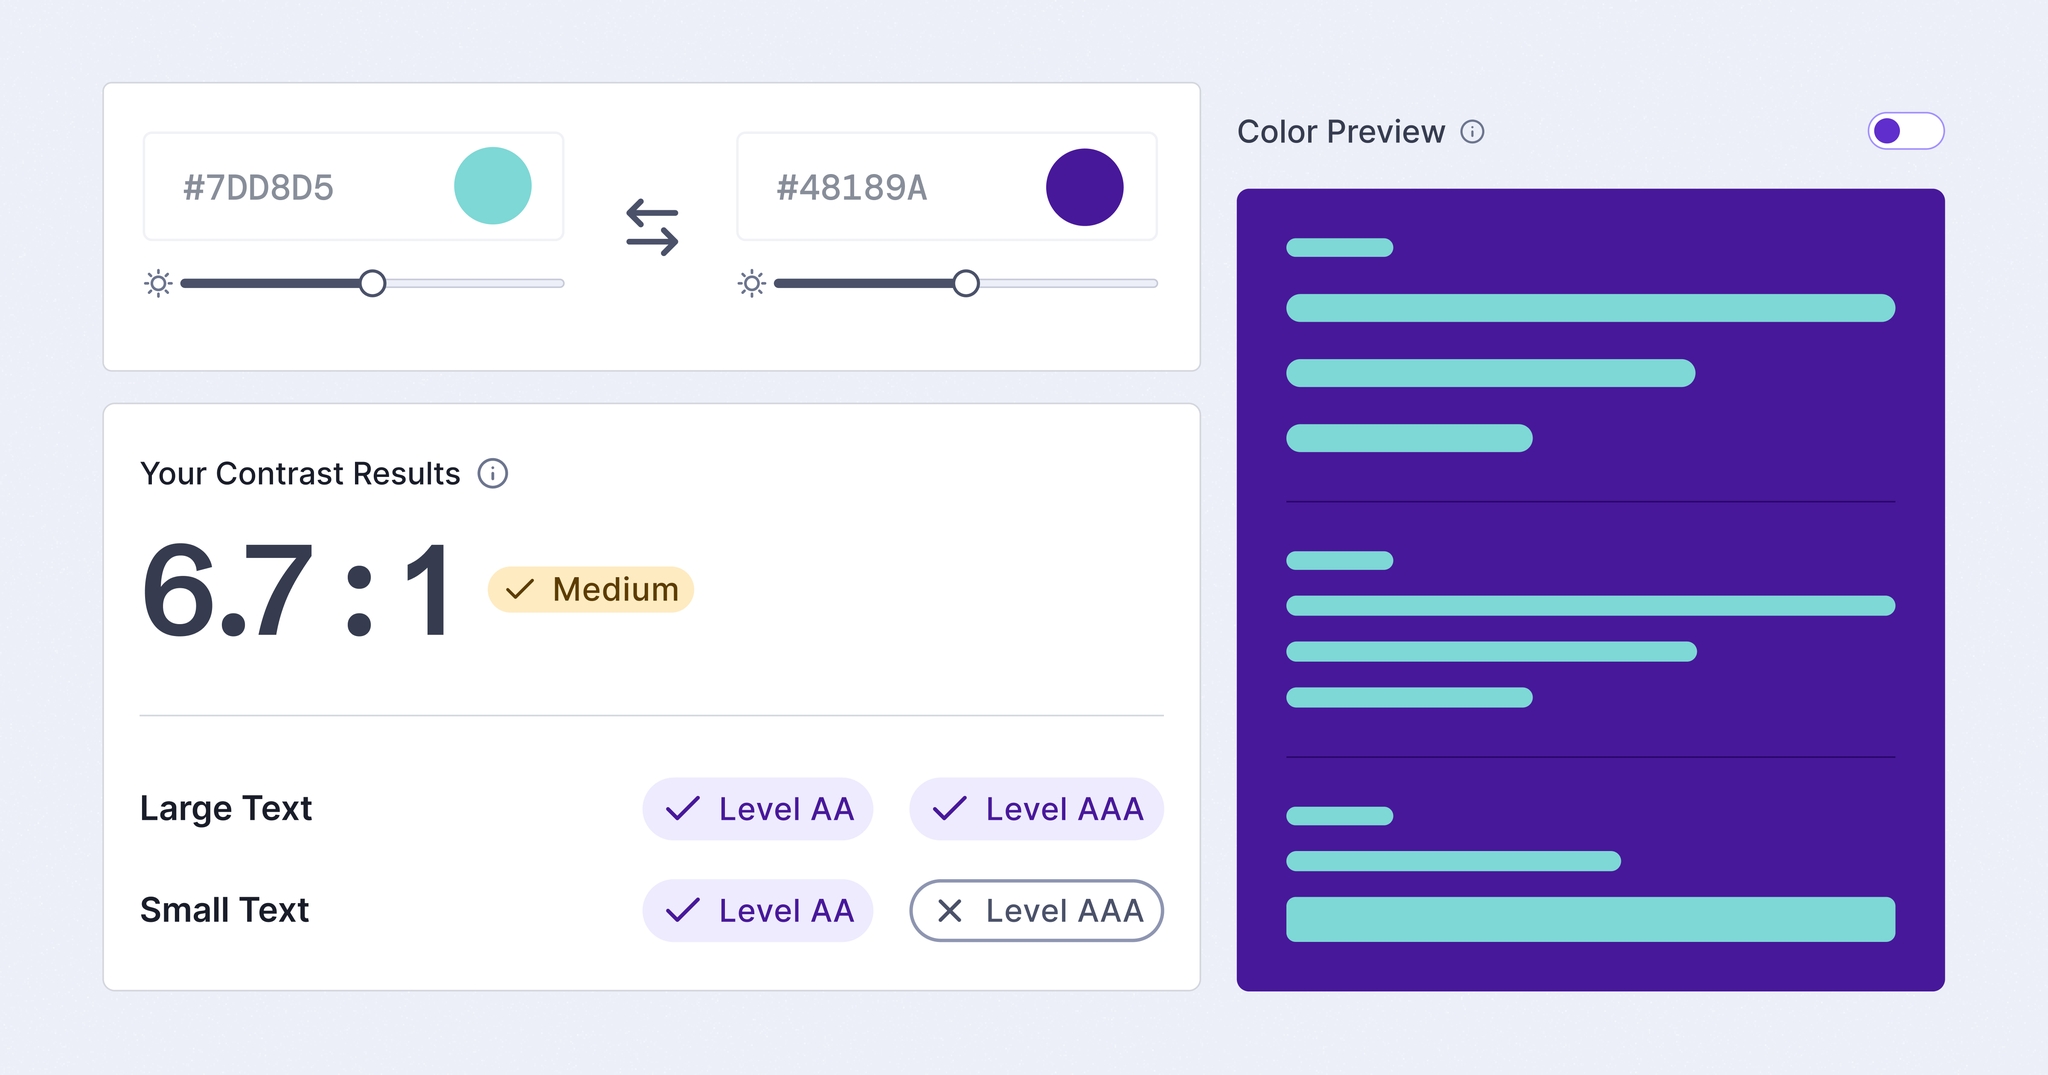
Task: Open info tooltip beside Color Preview
Action: 1473,131
